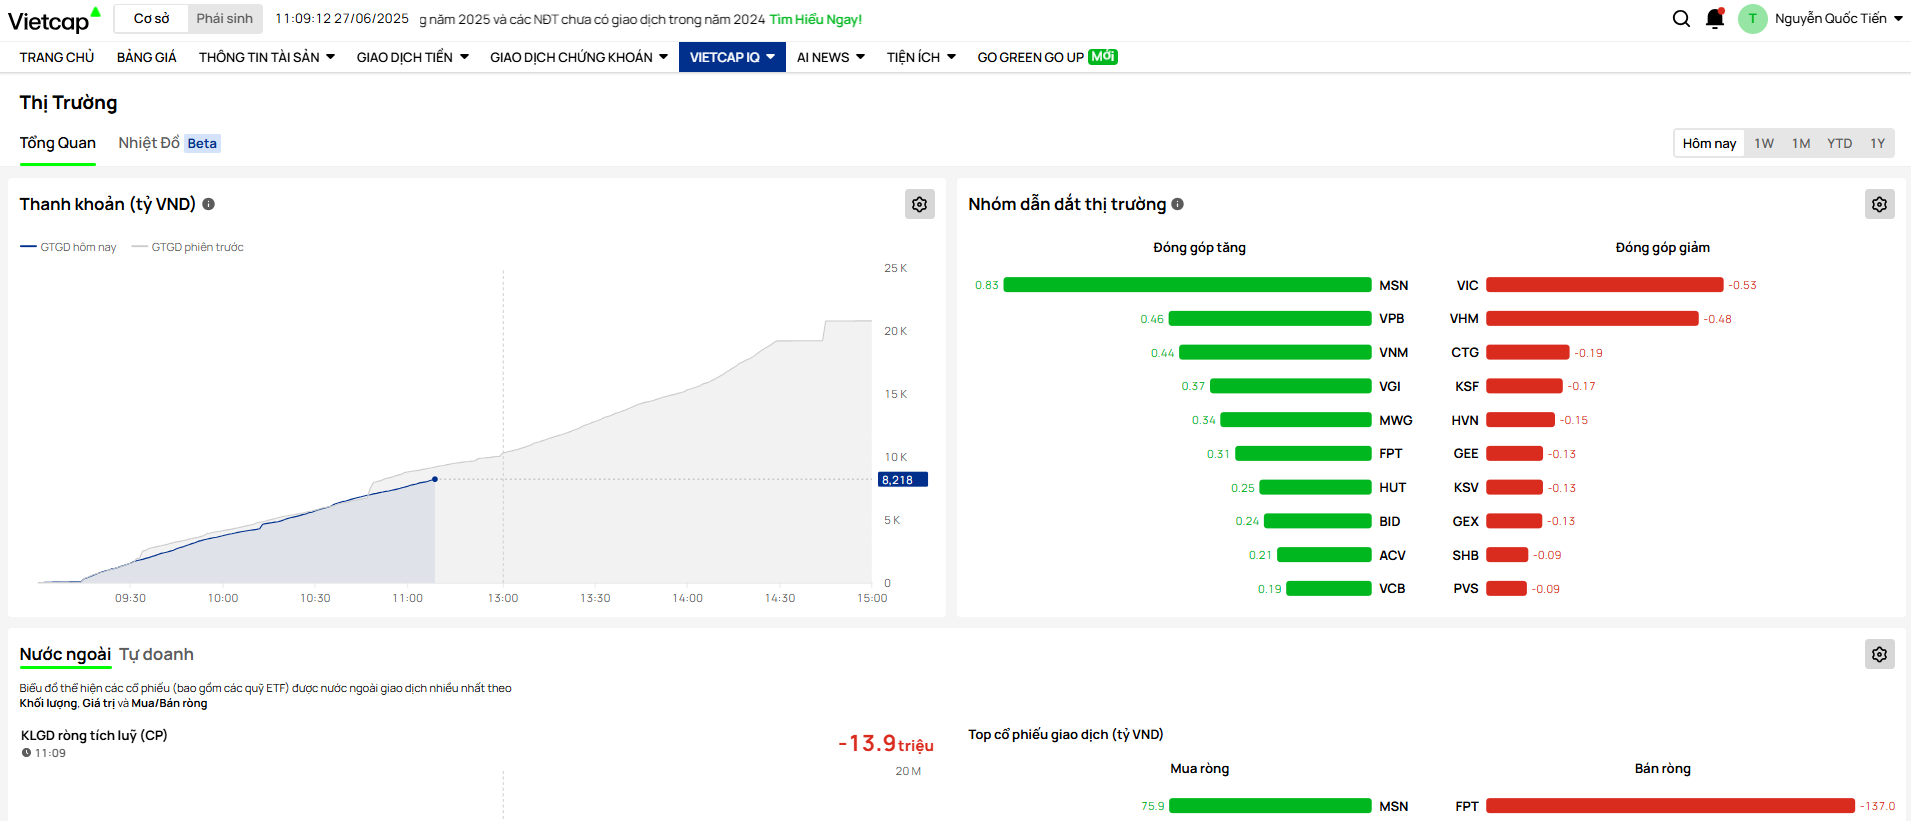1911x821 pixels.
Task: Open Nước ngoài section settings gear
Action: (1880, 654)
